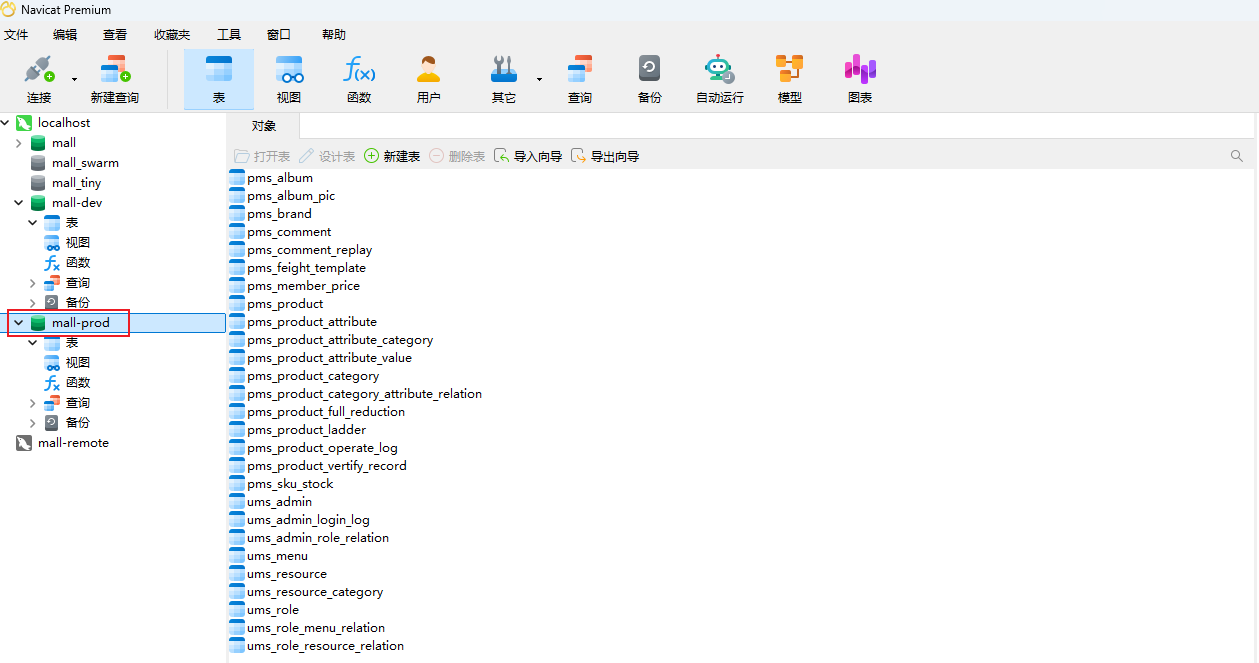Open the 模型 model toolbar icon
Viewport: 1259px width, 663px height.
tap(790, 79)
